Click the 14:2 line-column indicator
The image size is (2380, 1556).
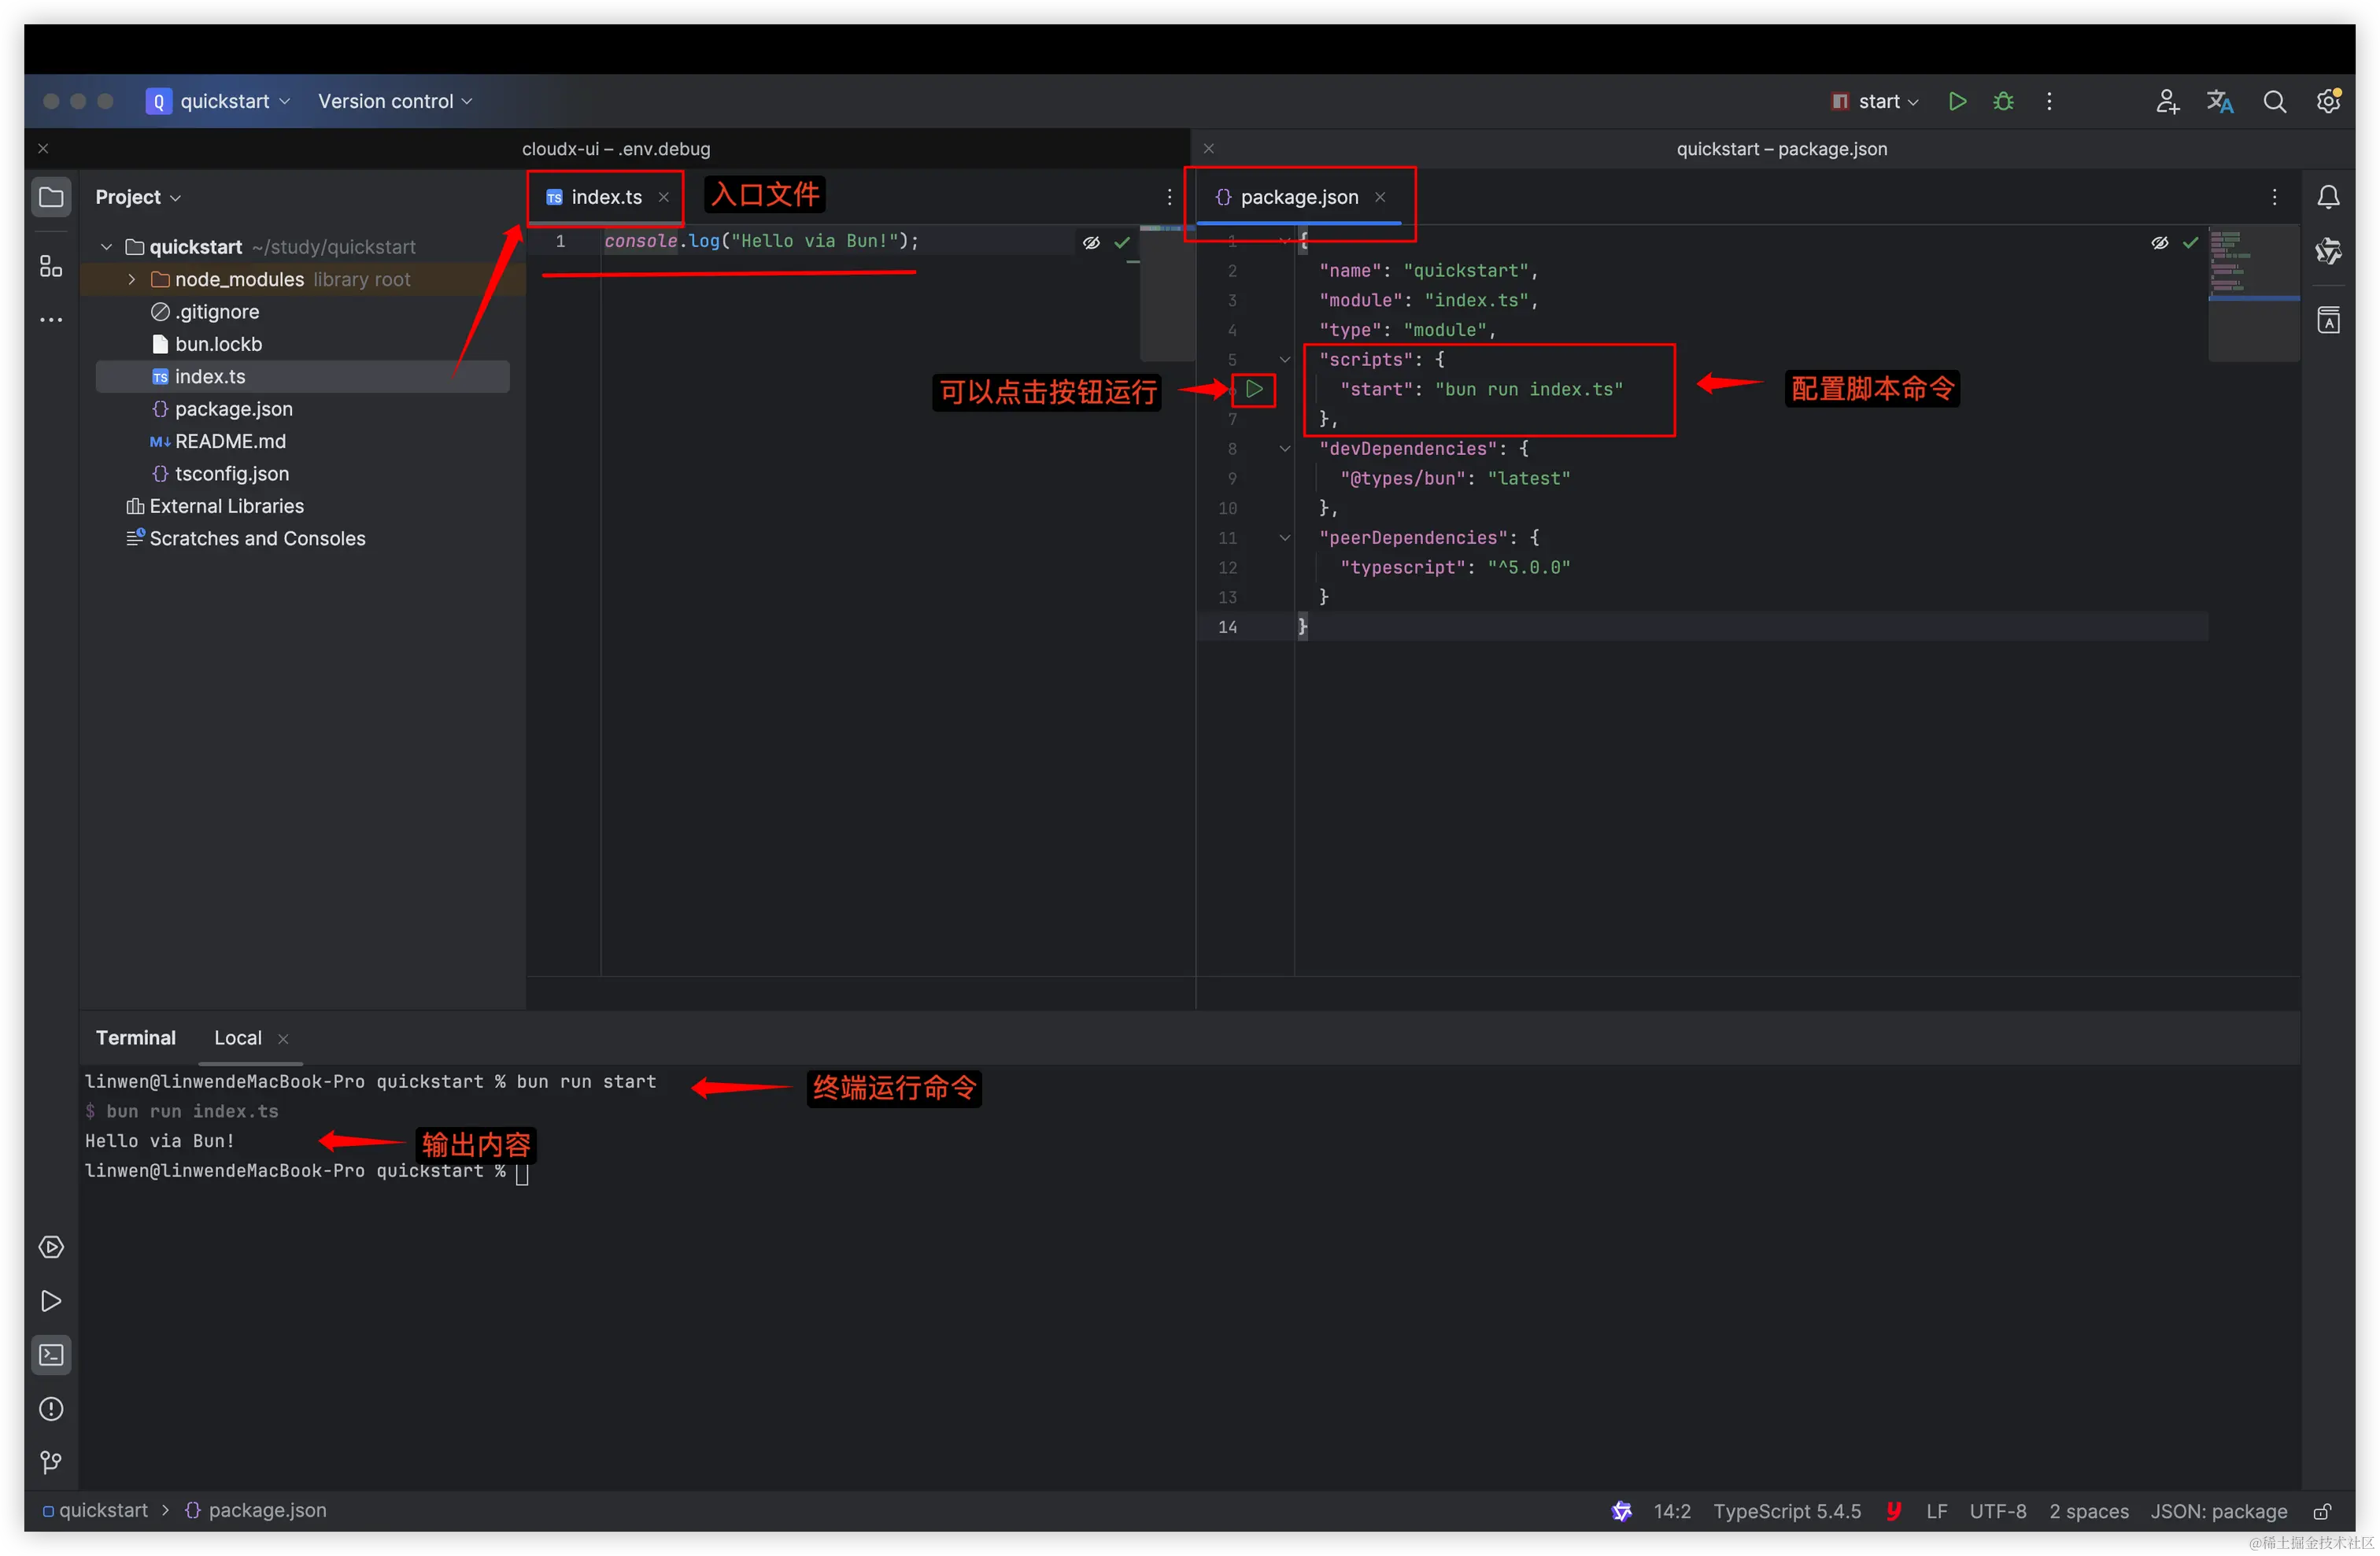[x=1671, y=1511]
